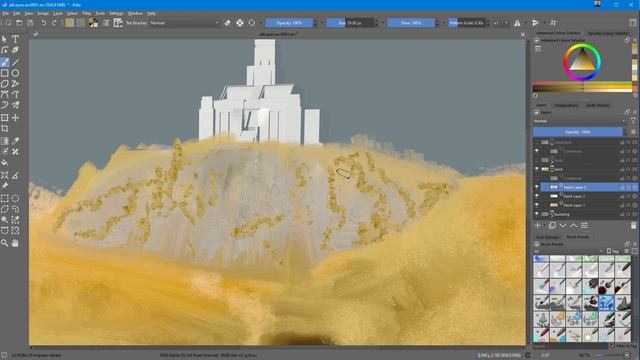This screenshot has height=360, width=640.
Task: Choose the Rectangle tool
Action: tap(4, 73)
